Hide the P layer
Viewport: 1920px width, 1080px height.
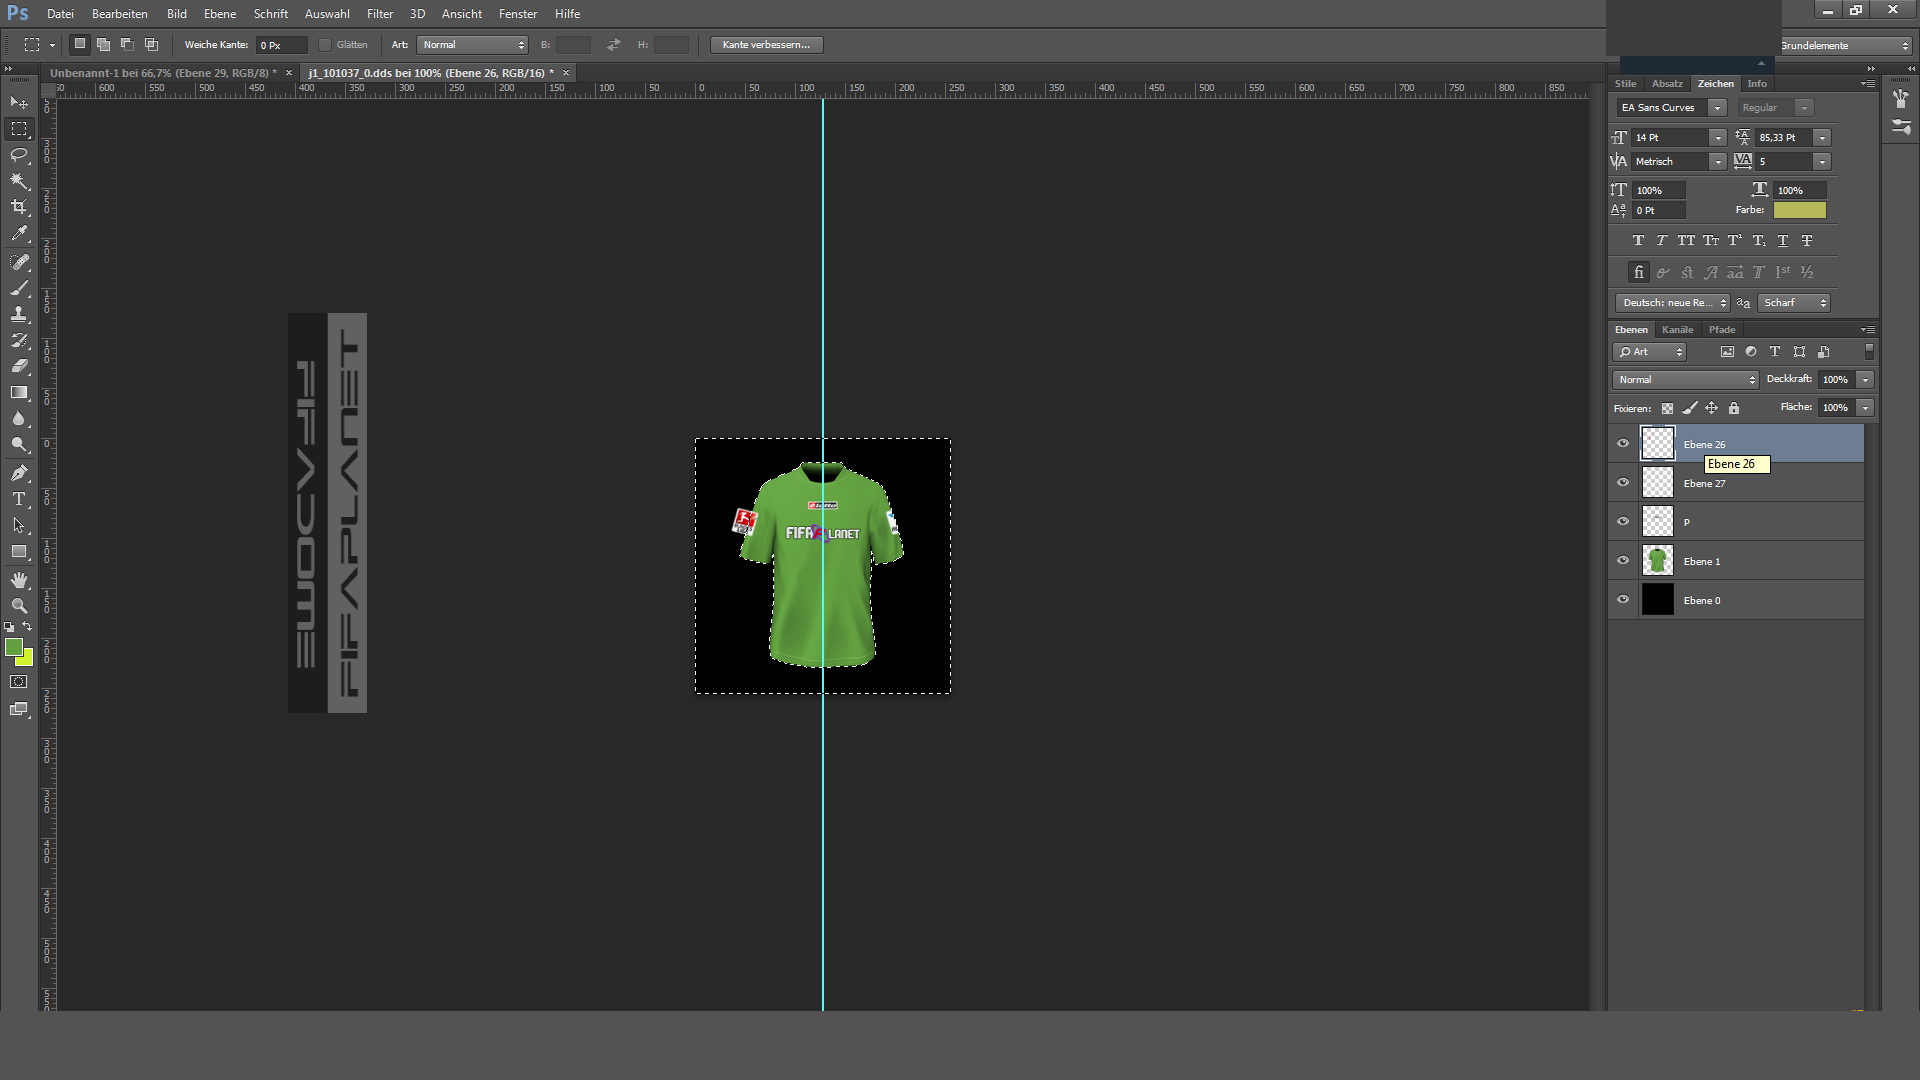(x=1623, y=522)
